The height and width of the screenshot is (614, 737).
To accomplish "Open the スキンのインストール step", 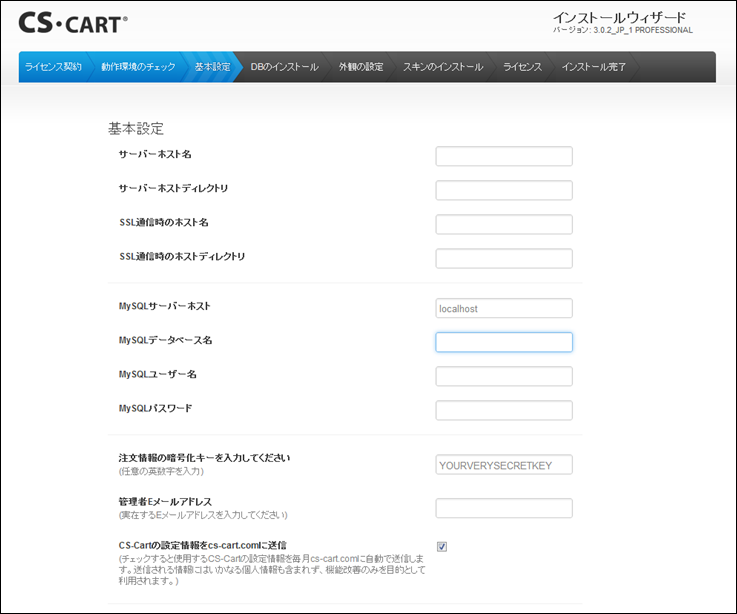I will 442,67.
